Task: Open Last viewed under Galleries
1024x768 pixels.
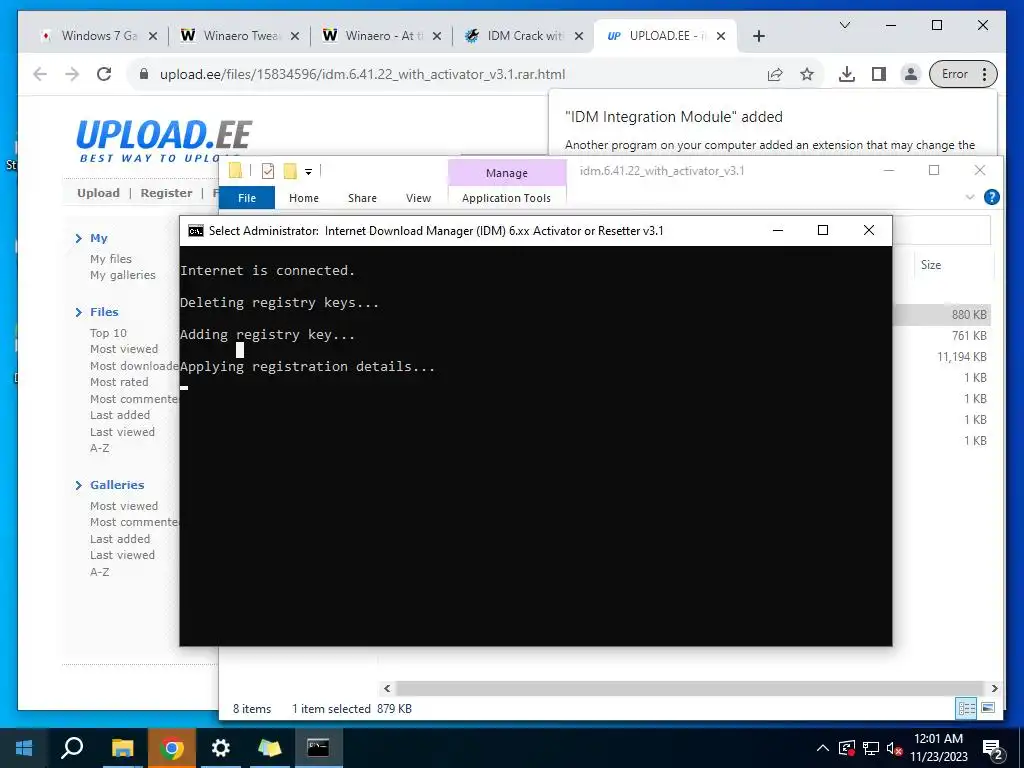Action: [123, 555]
